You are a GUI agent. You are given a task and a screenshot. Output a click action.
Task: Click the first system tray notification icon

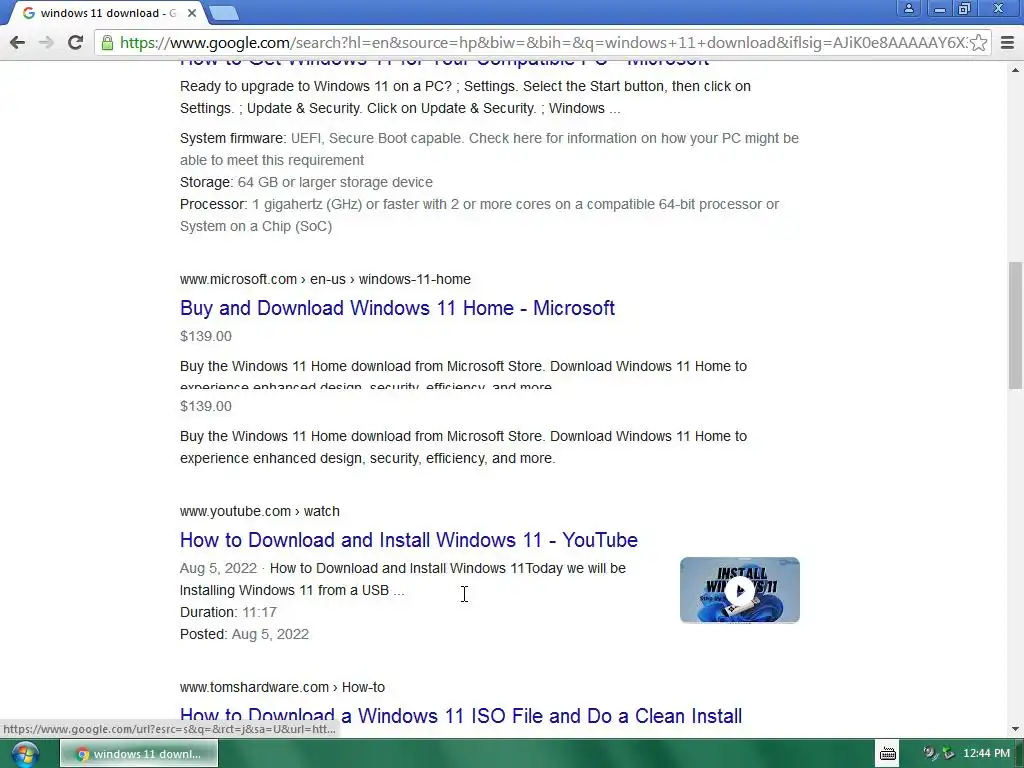[929, 754]
